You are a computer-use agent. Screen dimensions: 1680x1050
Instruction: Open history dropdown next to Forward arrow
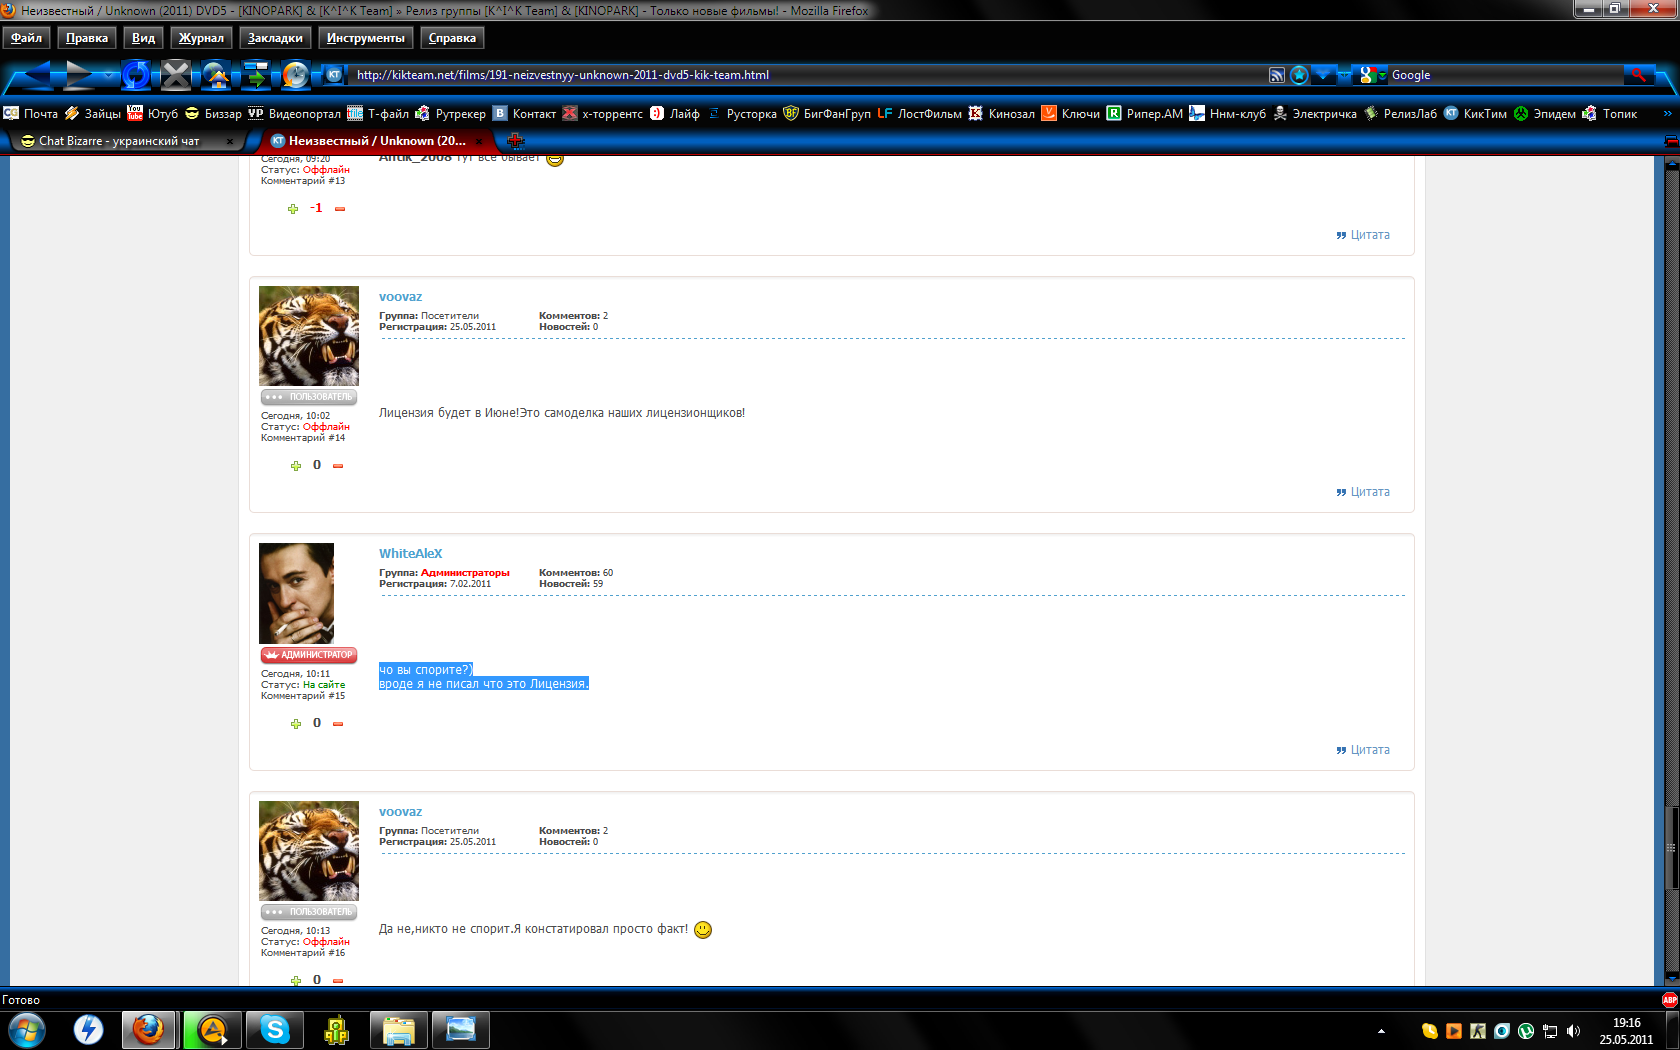(108, 75)
